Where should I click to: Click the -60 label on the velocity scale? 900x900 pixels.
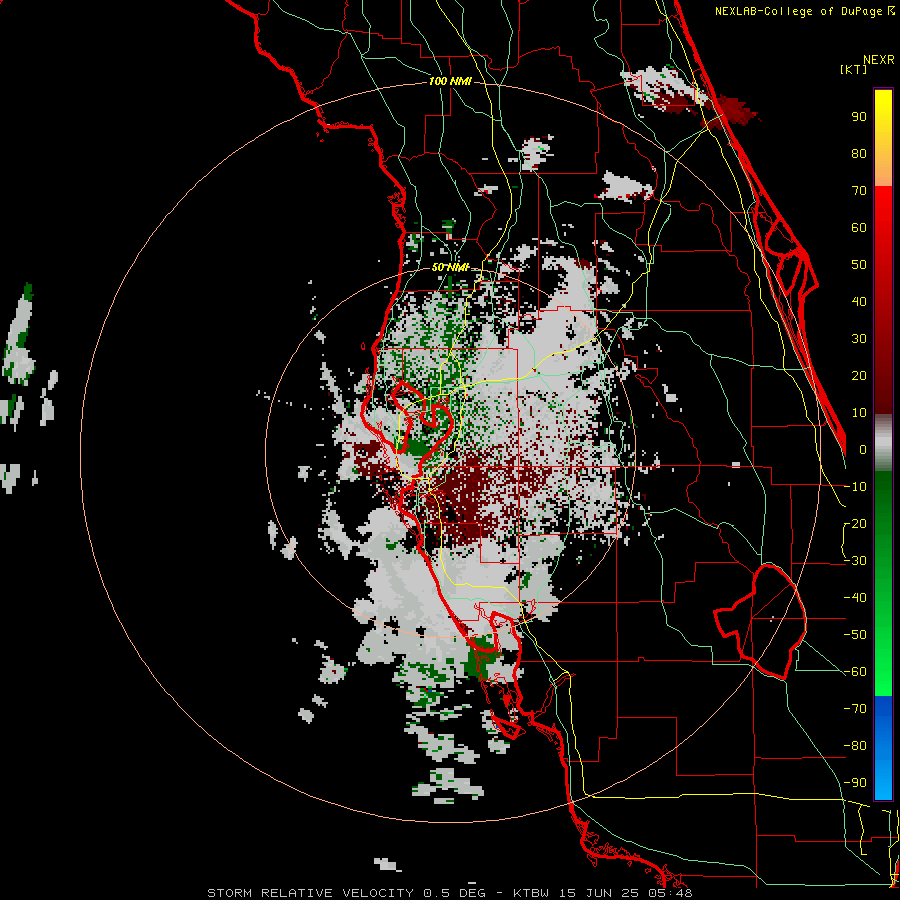[855, 672]
